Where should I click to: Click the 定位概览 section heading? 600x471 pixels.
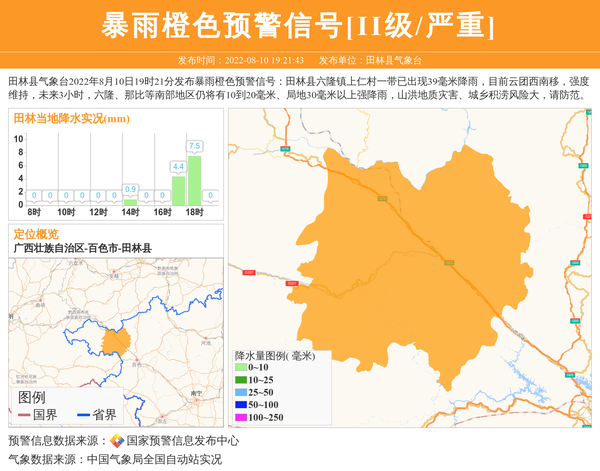click(36, 234)
